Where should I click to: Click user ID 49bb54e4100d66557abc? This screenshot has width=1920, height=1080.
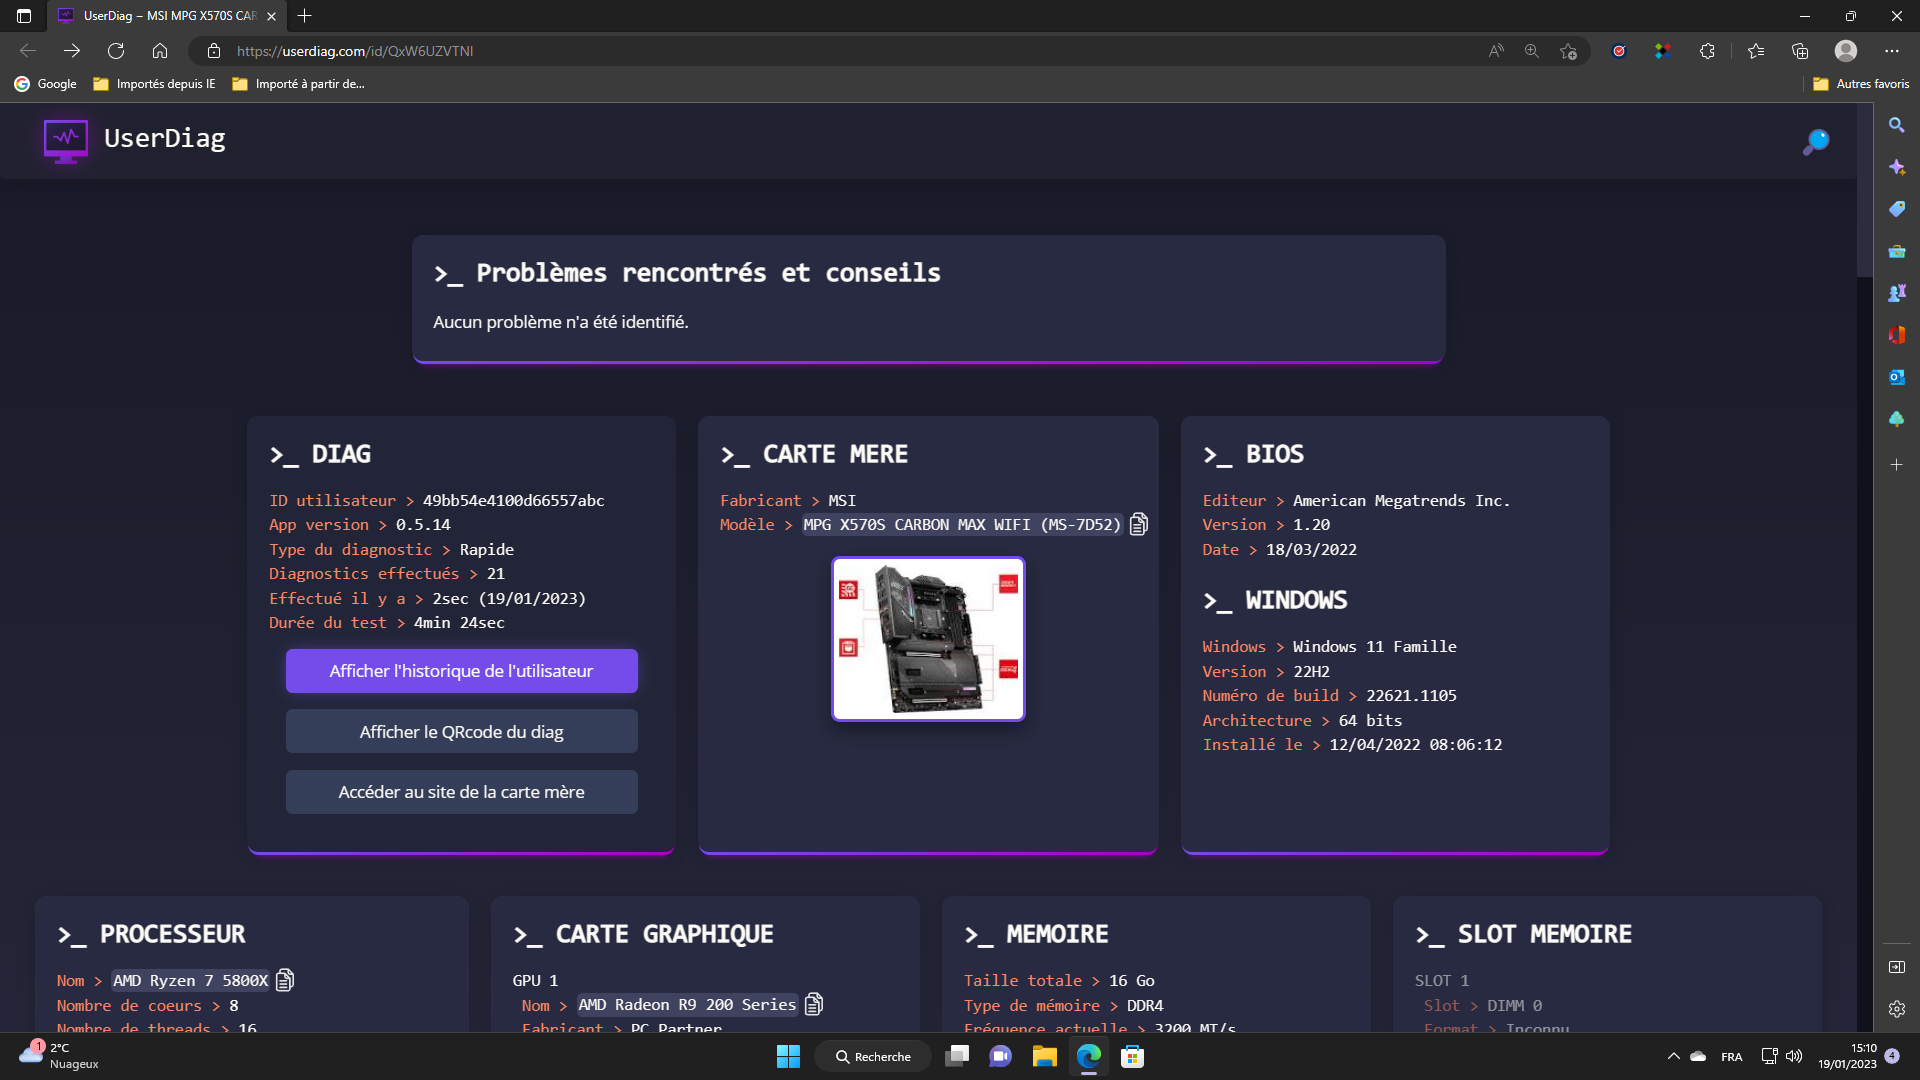(x=513, y=500)
